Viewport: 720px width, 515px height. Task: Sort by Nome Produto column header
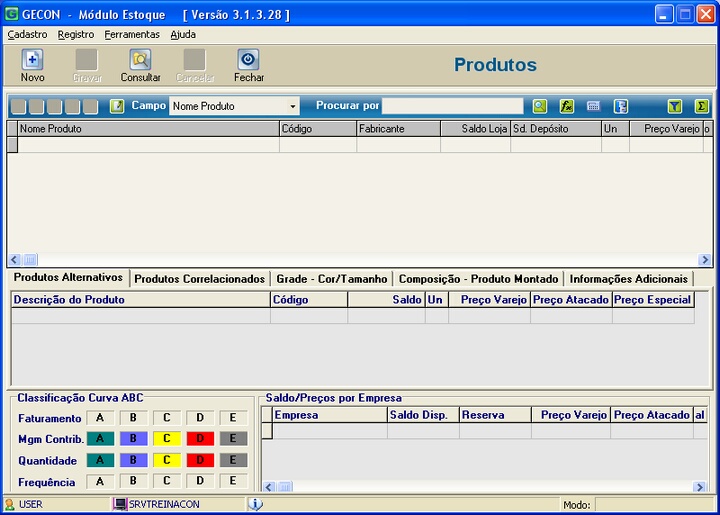tap(148, 129)
